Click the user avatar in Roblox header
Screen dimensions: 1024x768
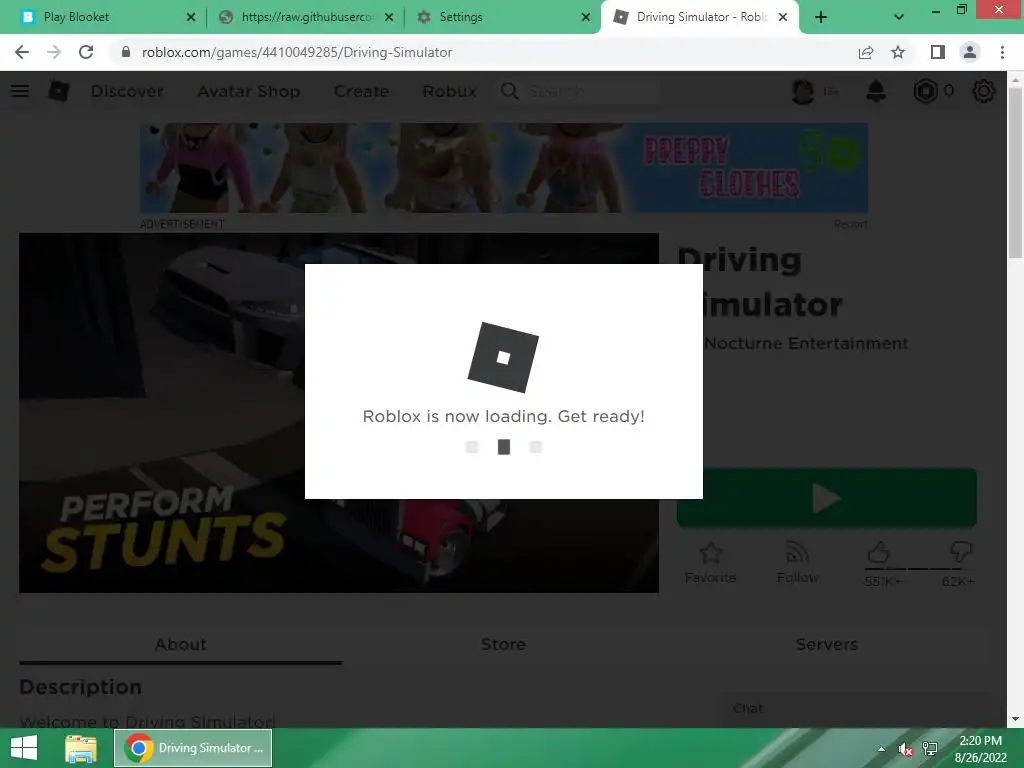point(803,91)
